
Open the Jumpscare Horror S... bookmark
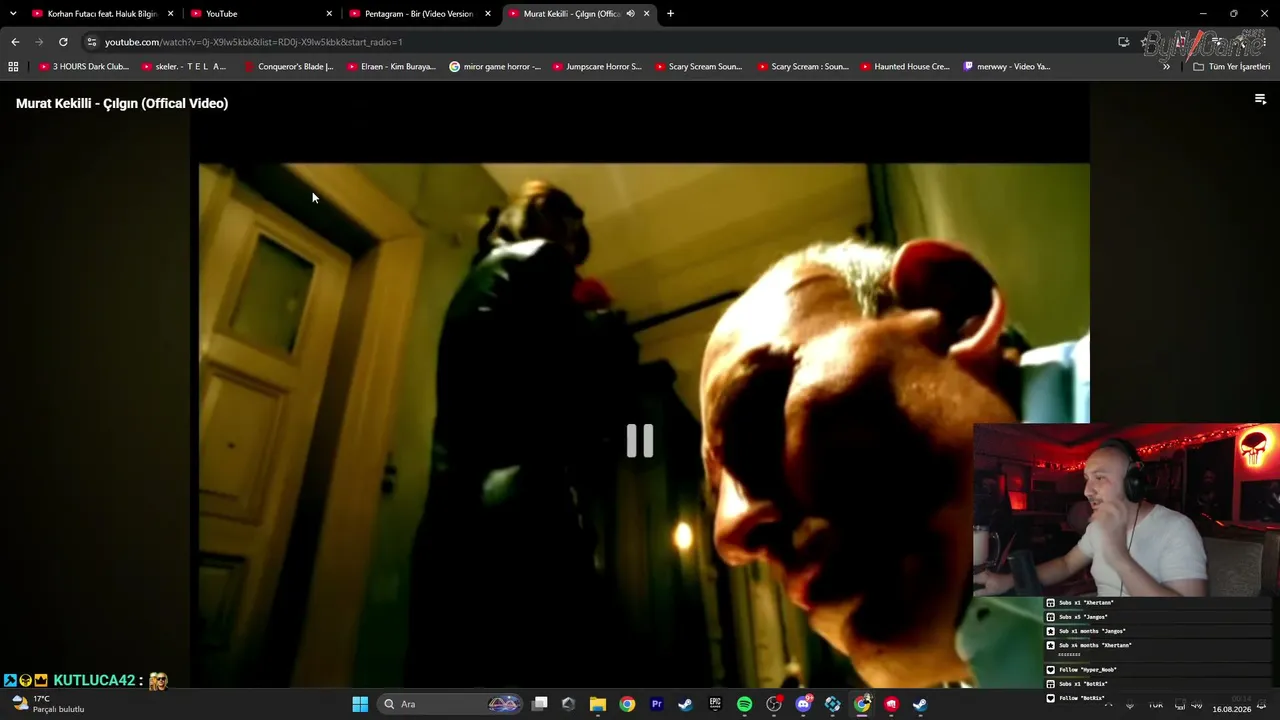[597, 67]
